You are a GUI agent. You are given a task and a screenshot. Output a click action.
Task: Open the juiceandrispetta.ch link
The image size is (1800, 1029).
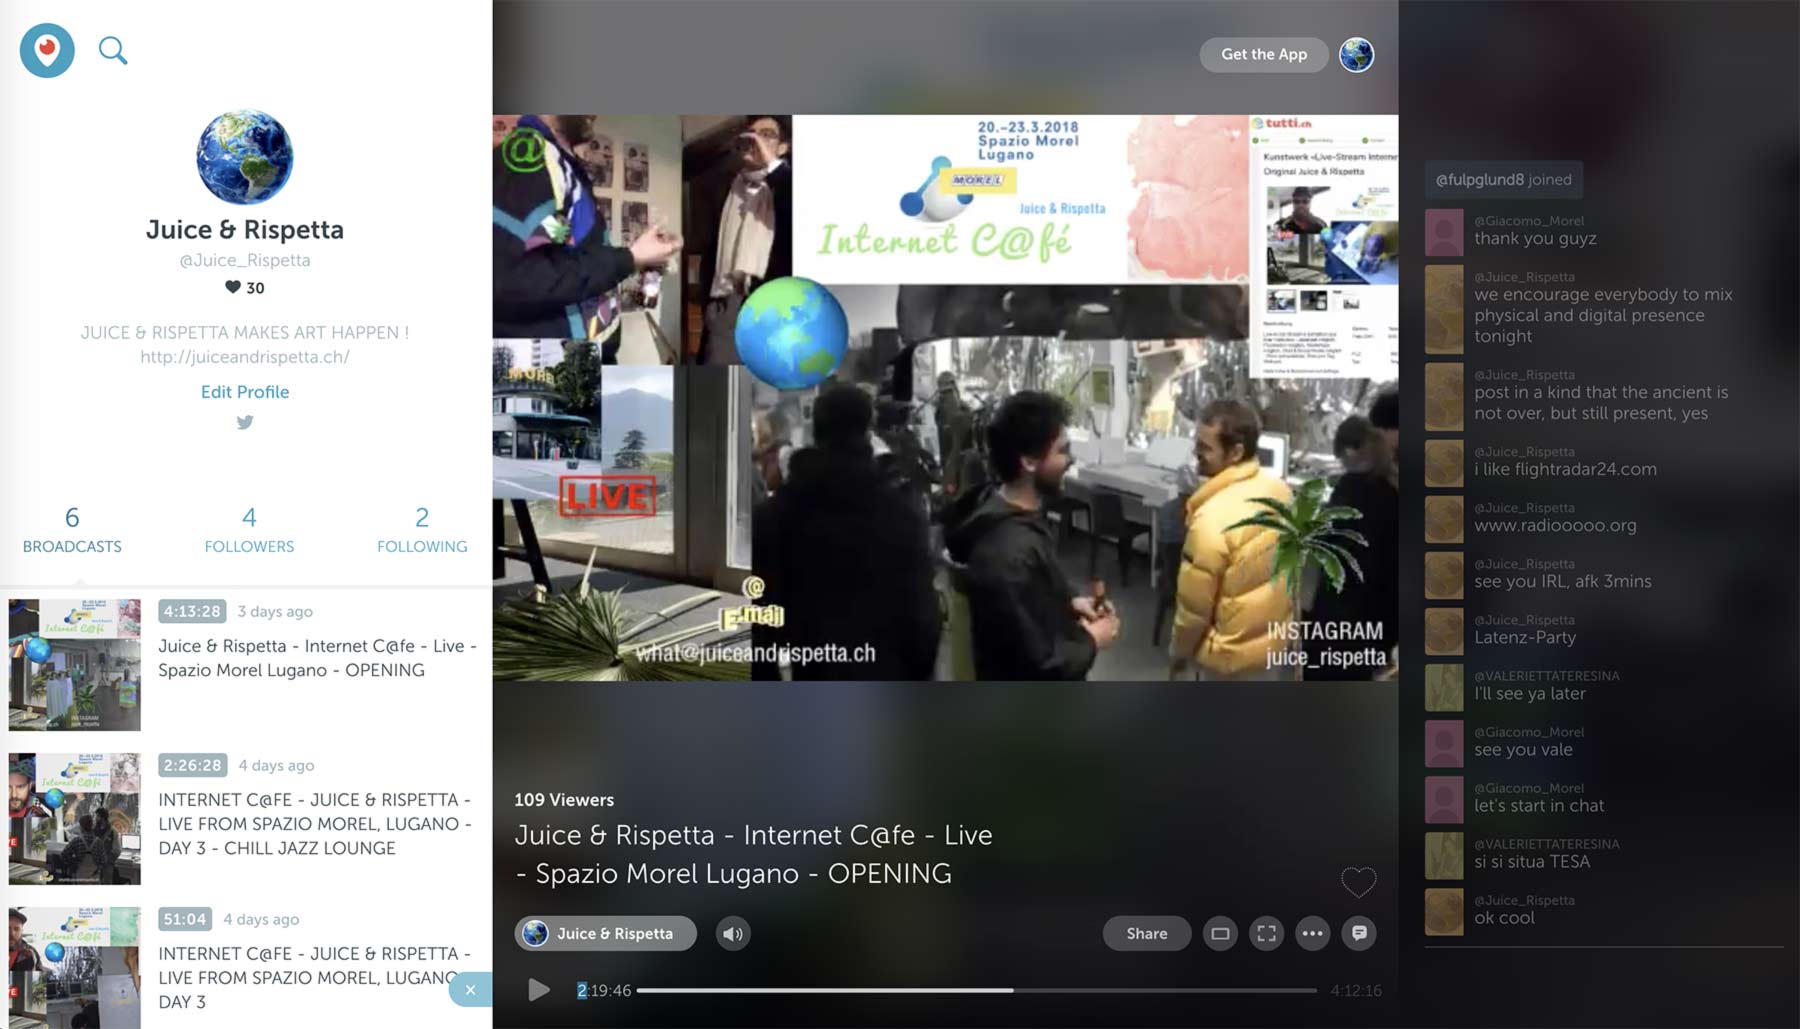coord(244,356)
